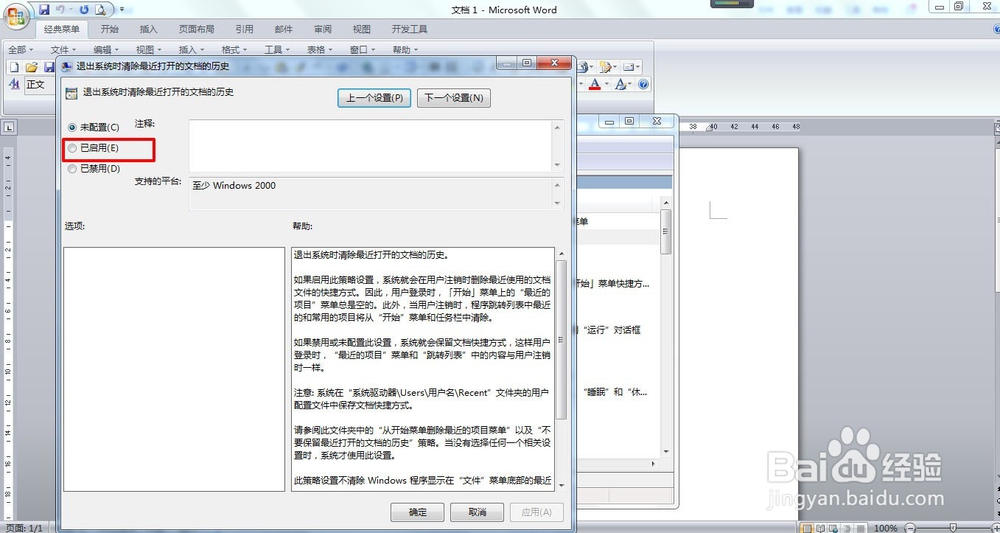Switch to Full Screen Reading view
Image resolution: width=1000 pixels, height=533 pixels.
(x=819, y=528)
